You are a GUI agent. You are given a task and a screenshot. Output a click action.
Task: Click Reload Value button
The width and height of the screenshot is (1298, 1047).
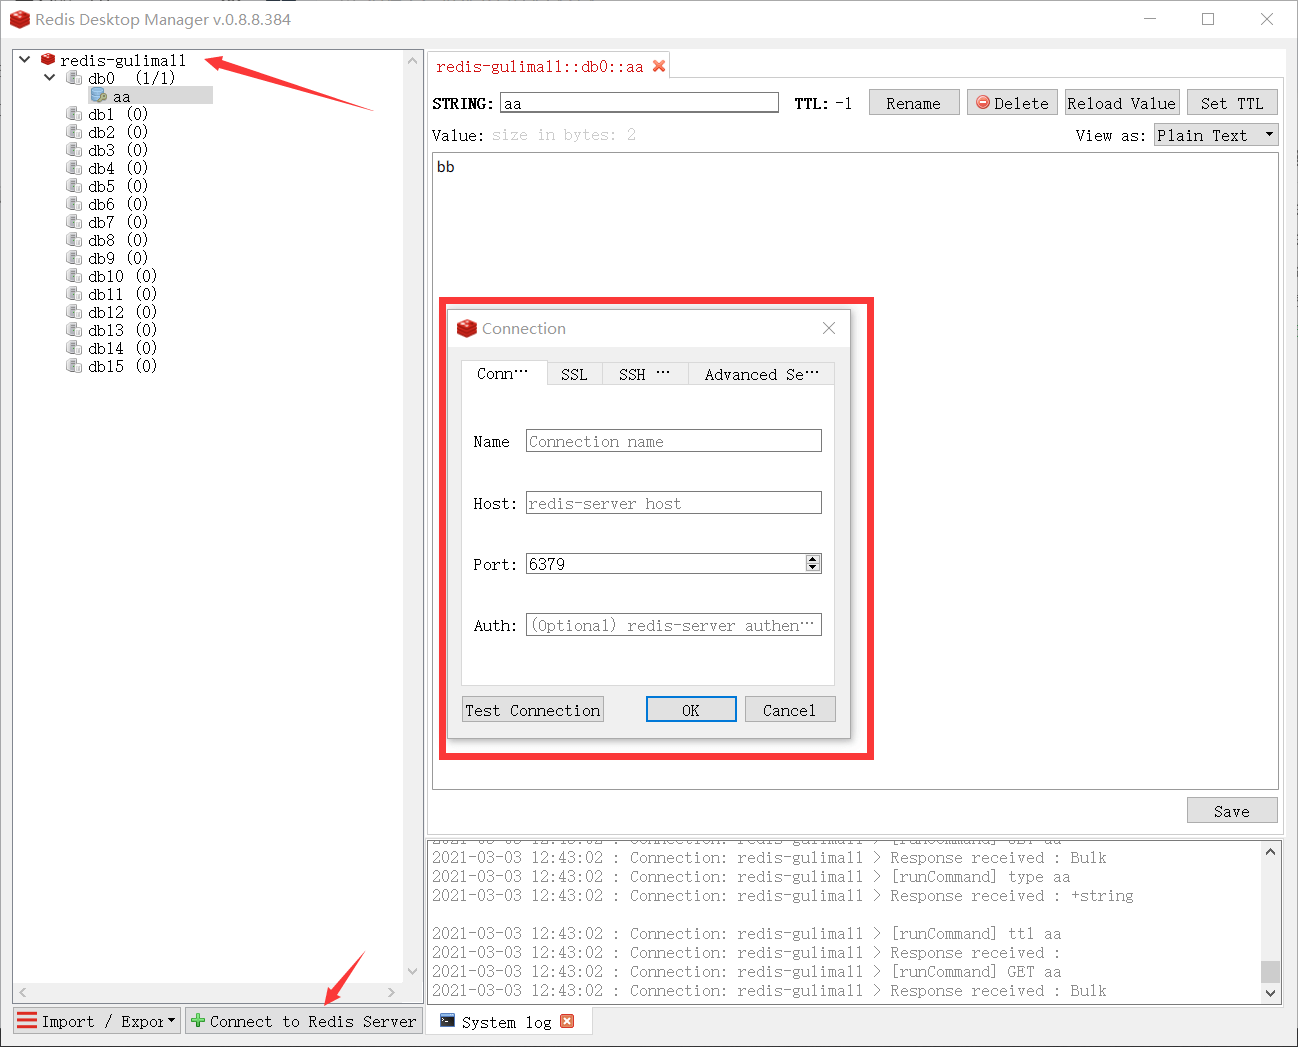pyautogui.click(x=1122, y=103)
